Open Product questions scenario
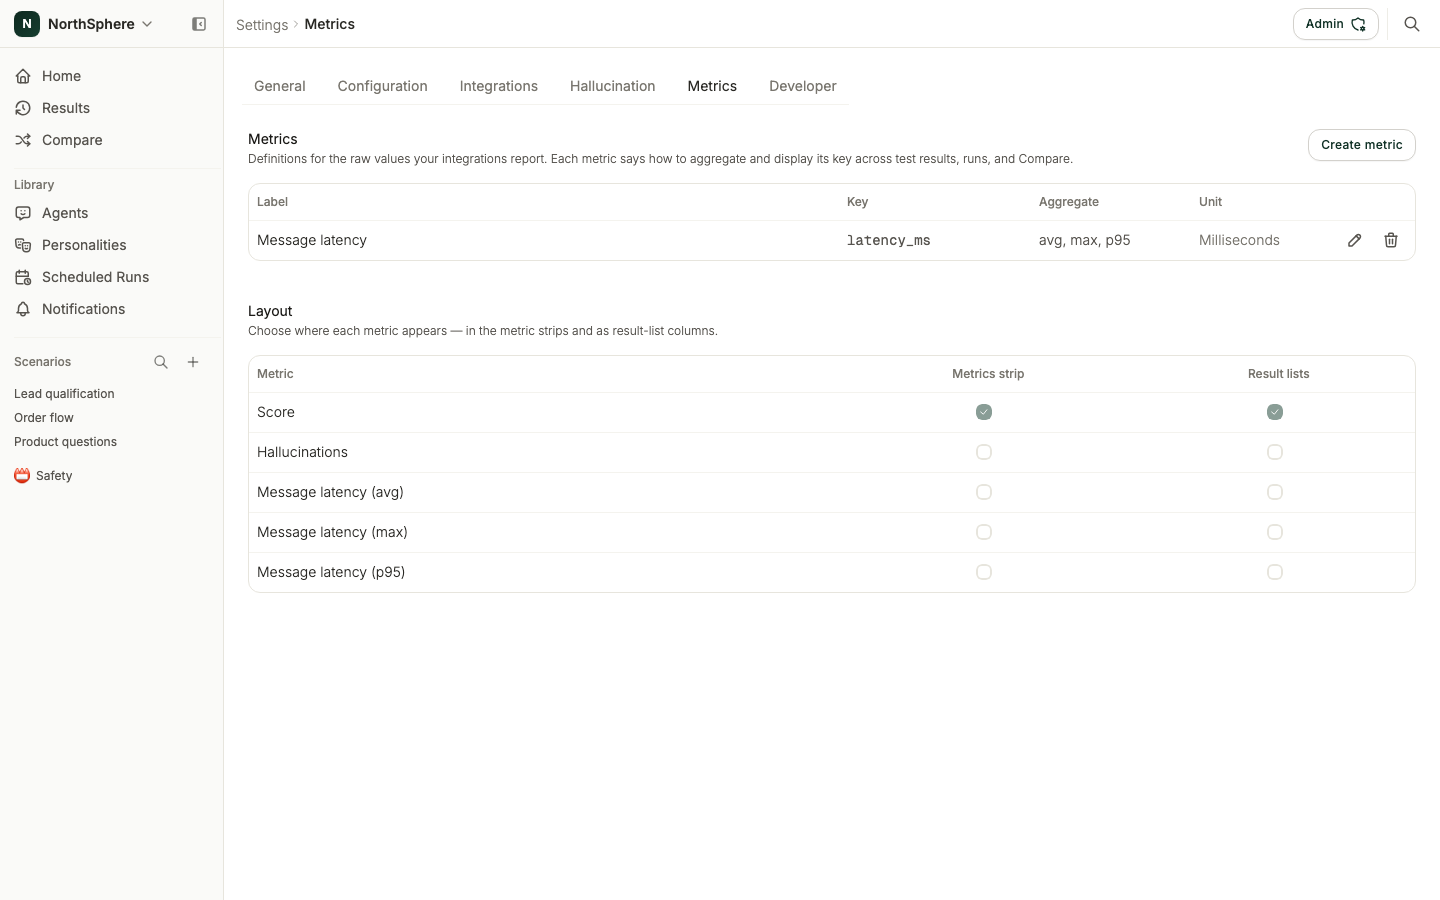This screenshot has width=1440, height=900. (65, 442)
